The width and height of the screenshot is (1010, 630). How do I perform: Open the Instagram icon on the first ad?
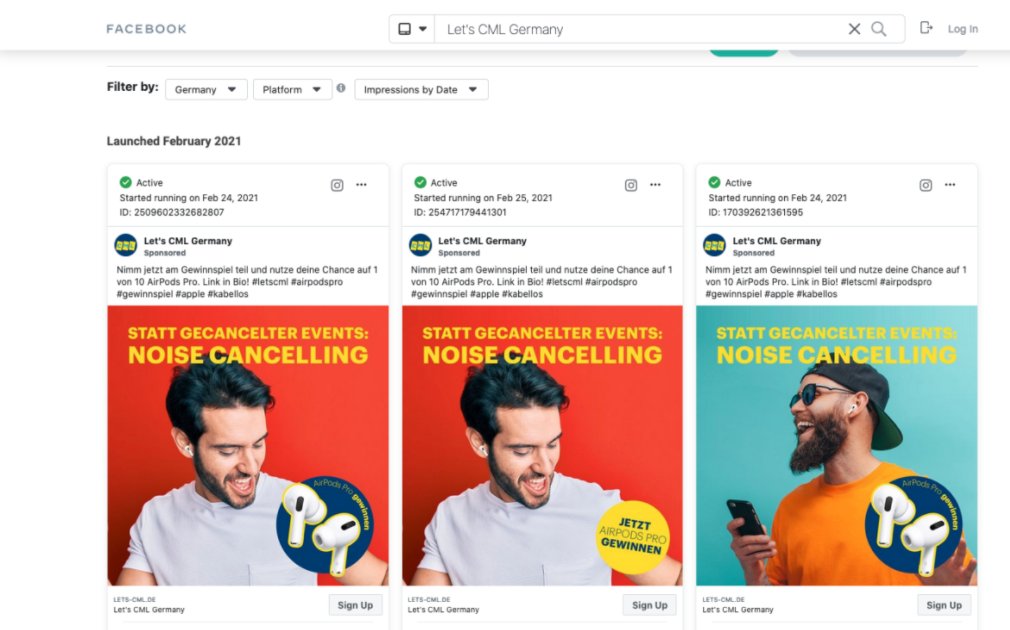(x=336, y=185)
